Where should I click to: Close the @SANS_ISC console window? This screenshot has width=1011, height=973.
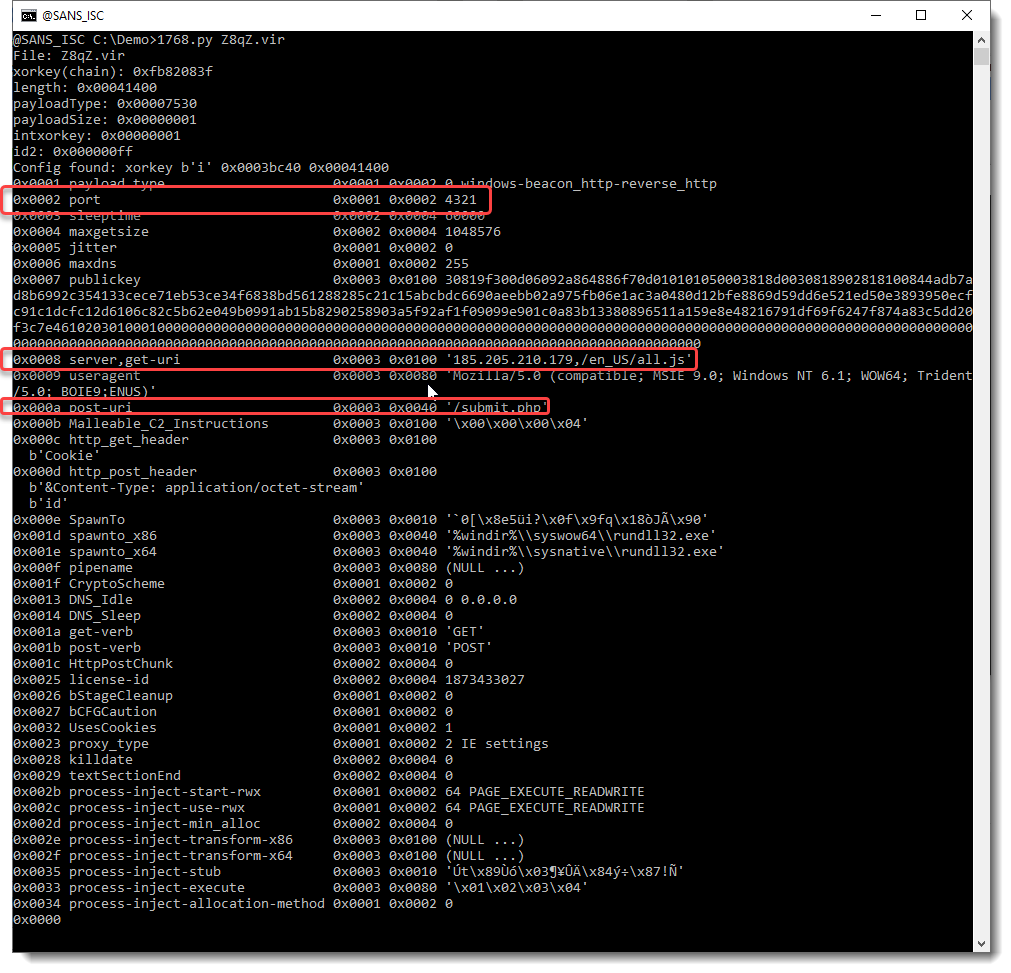(967, 15)
